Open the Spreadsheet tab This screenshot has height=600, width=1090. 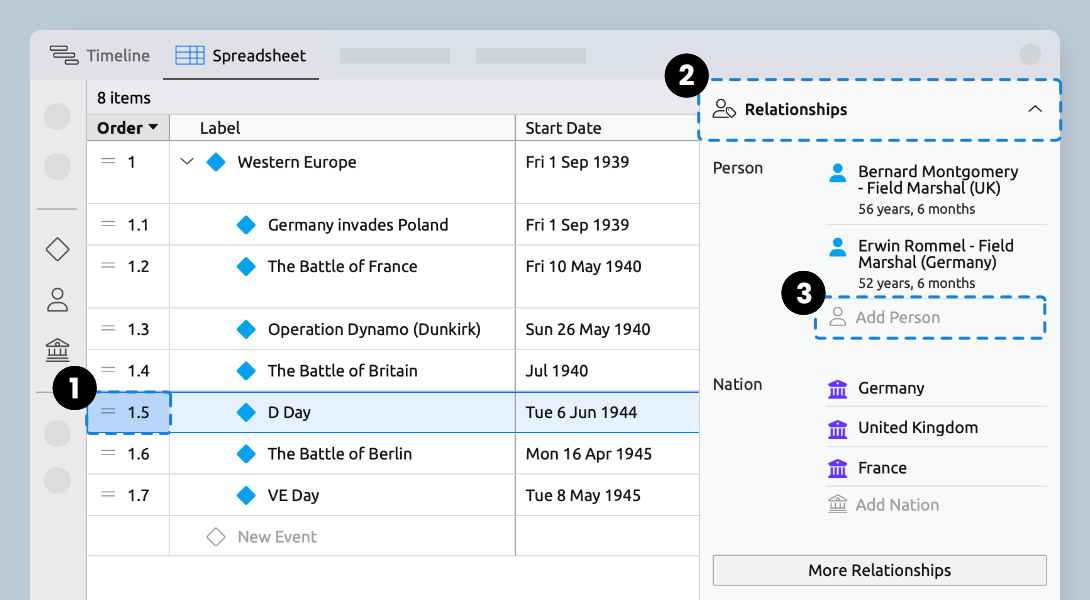click(x=241, y=56)
